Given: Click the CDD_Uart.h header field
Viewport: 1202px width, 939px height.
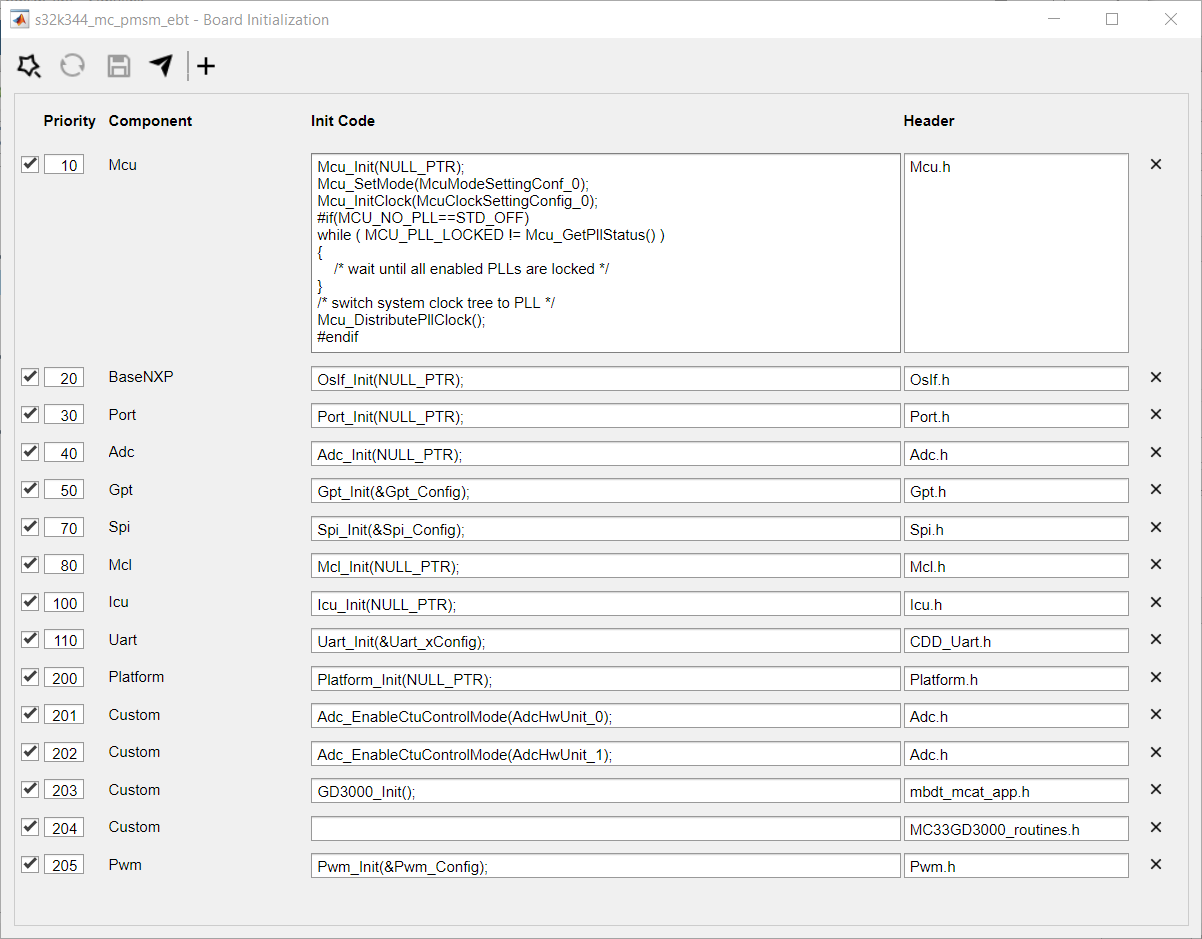Looking at the screenshot, I should (x=1015, y=640).
